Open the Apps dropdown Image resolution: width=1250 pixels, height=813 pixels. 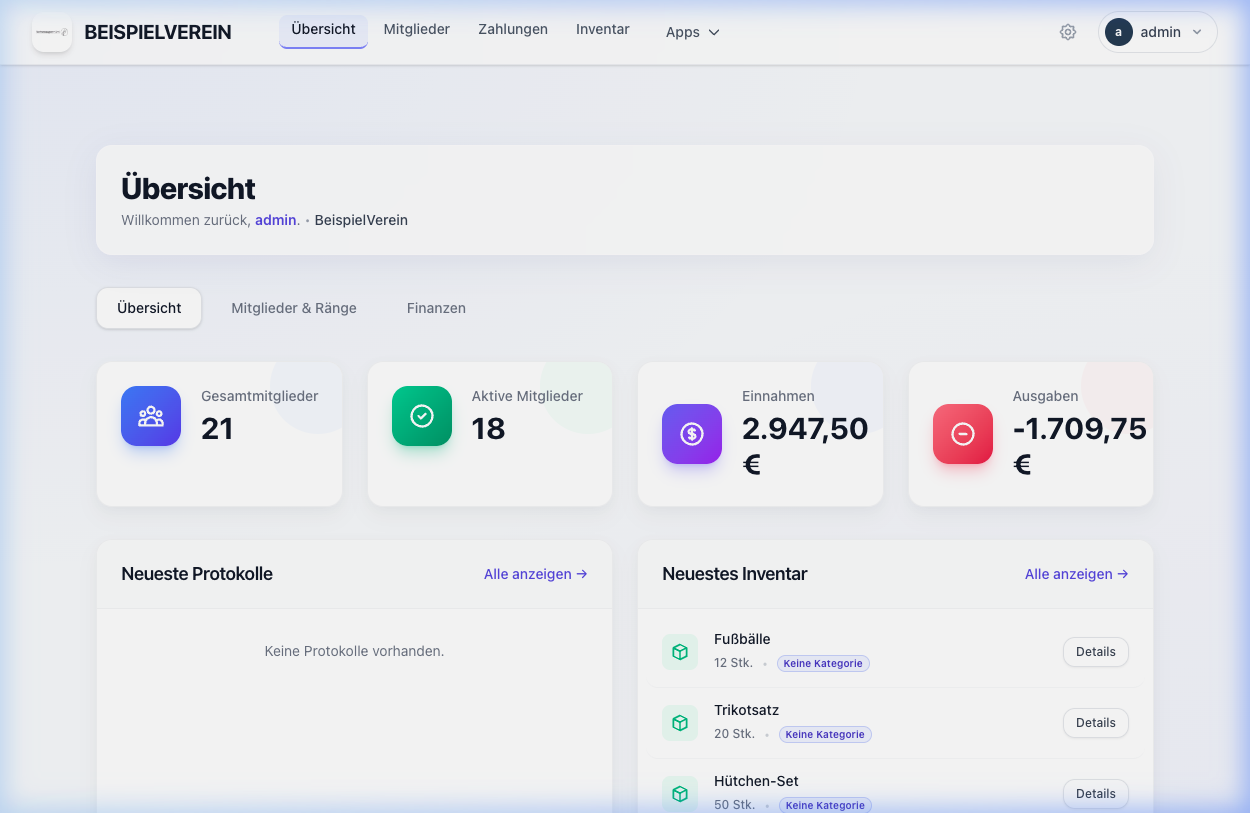(692, 32)
